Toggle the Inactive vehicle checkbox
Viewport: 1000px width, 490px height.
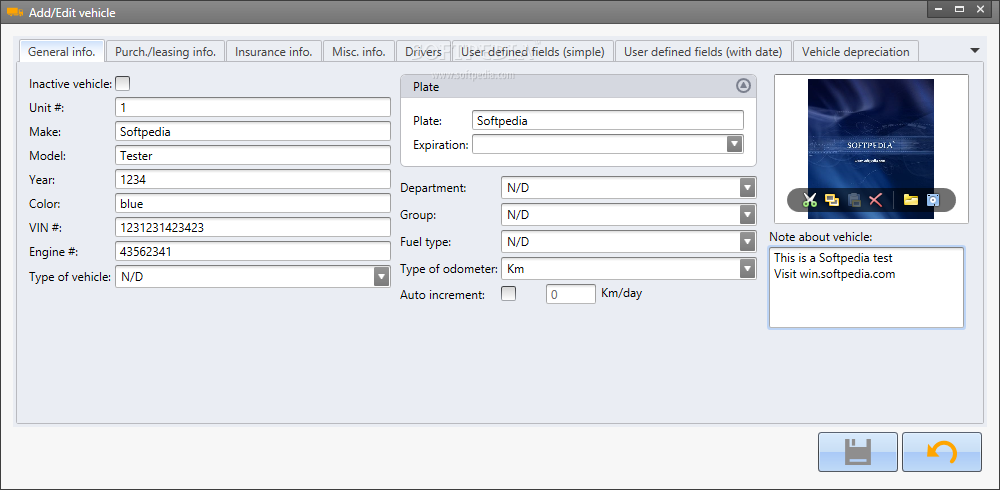click(122, 83)
